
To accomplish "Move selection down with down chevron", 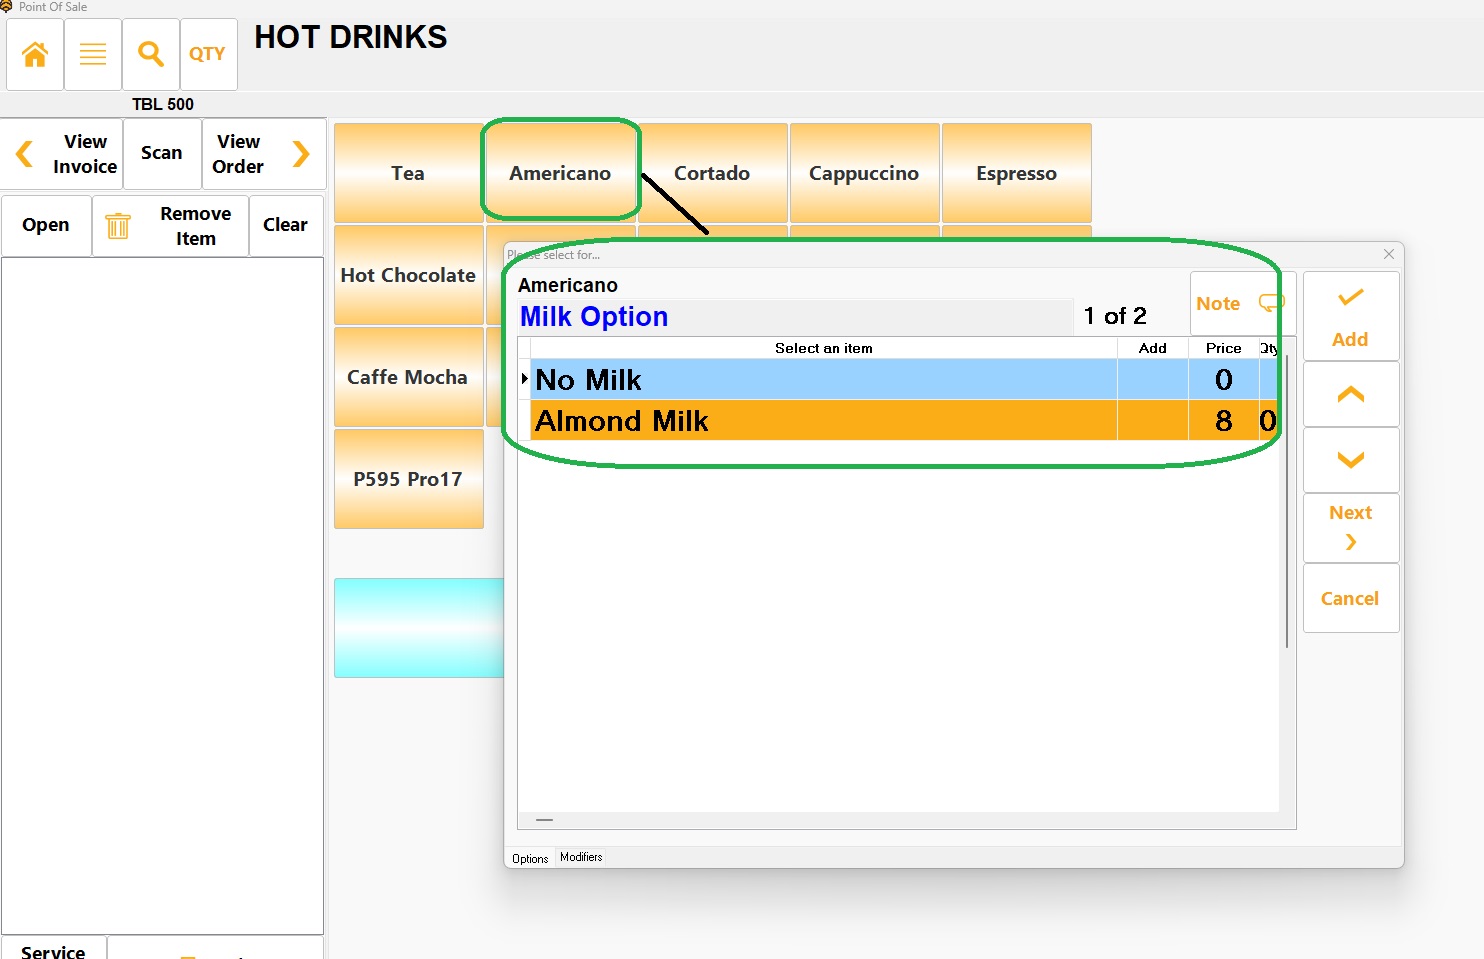I will tap(1350, 460).
